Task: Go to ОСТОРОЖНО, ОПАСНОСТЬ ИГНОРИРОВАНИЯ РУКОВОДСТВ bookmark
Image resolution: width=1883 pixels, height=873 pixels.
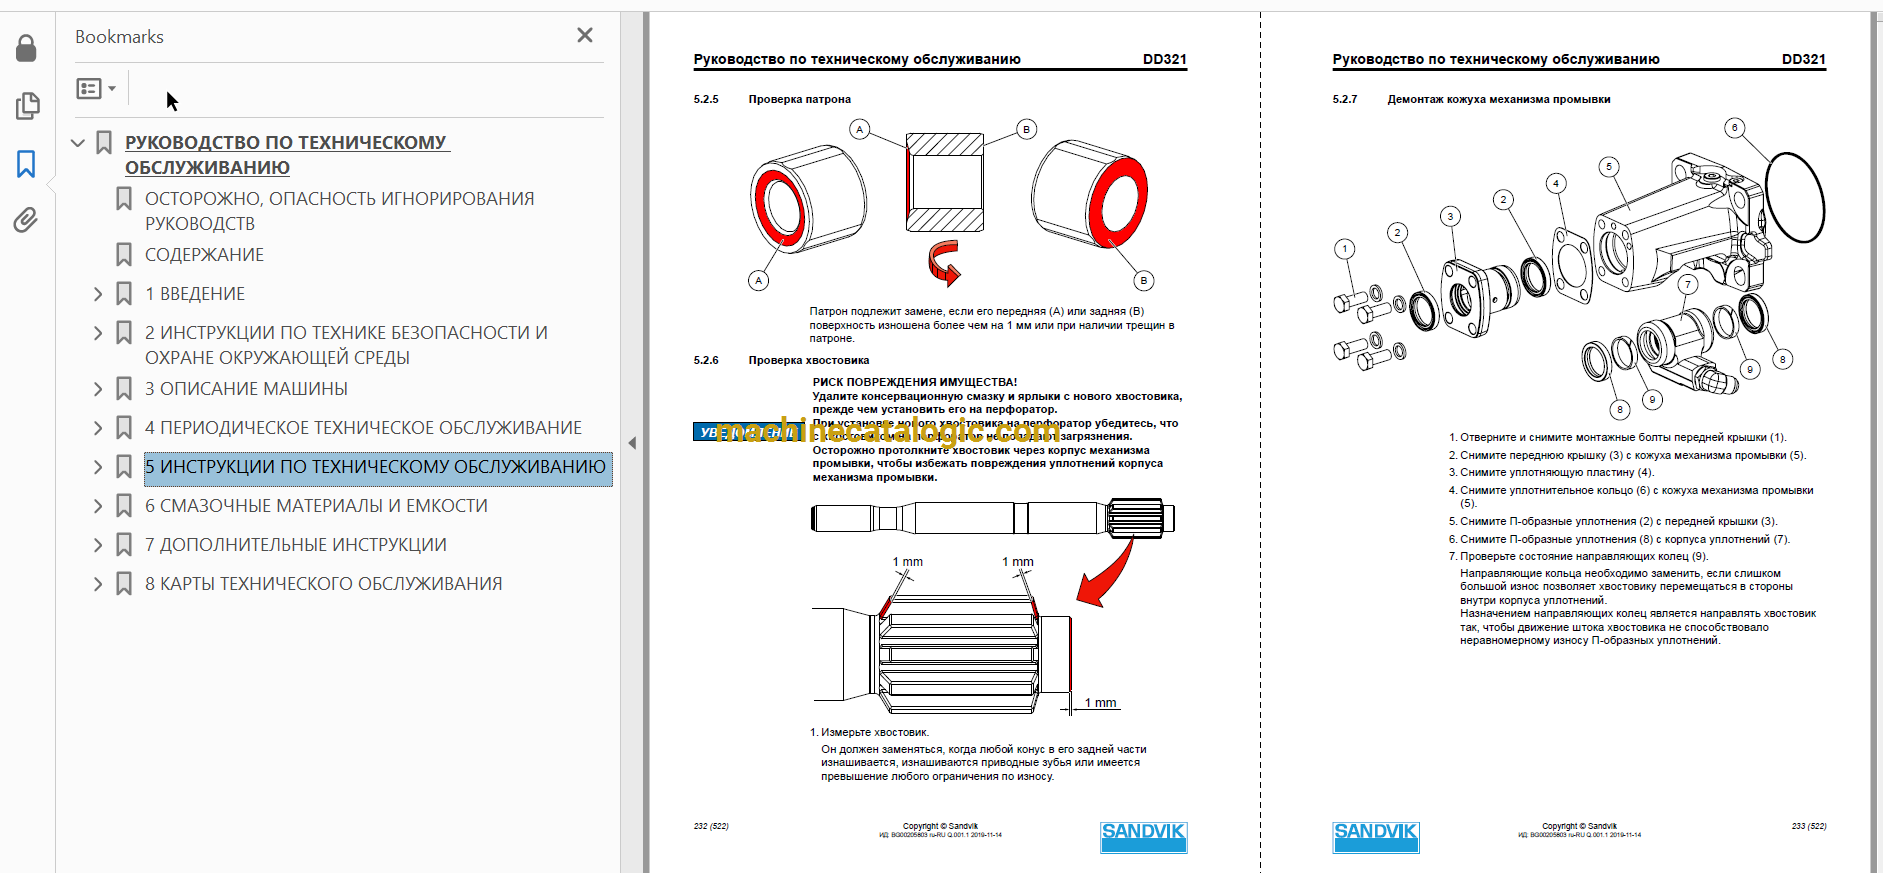Action: [x=340, y=211]
